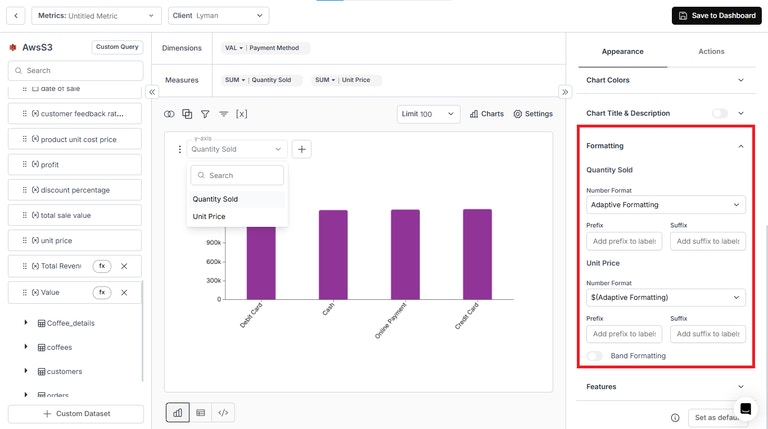Click the Custom Dataset button
Image resolution: width=768 pixels, height=429 pixels.
pos(76,414)
